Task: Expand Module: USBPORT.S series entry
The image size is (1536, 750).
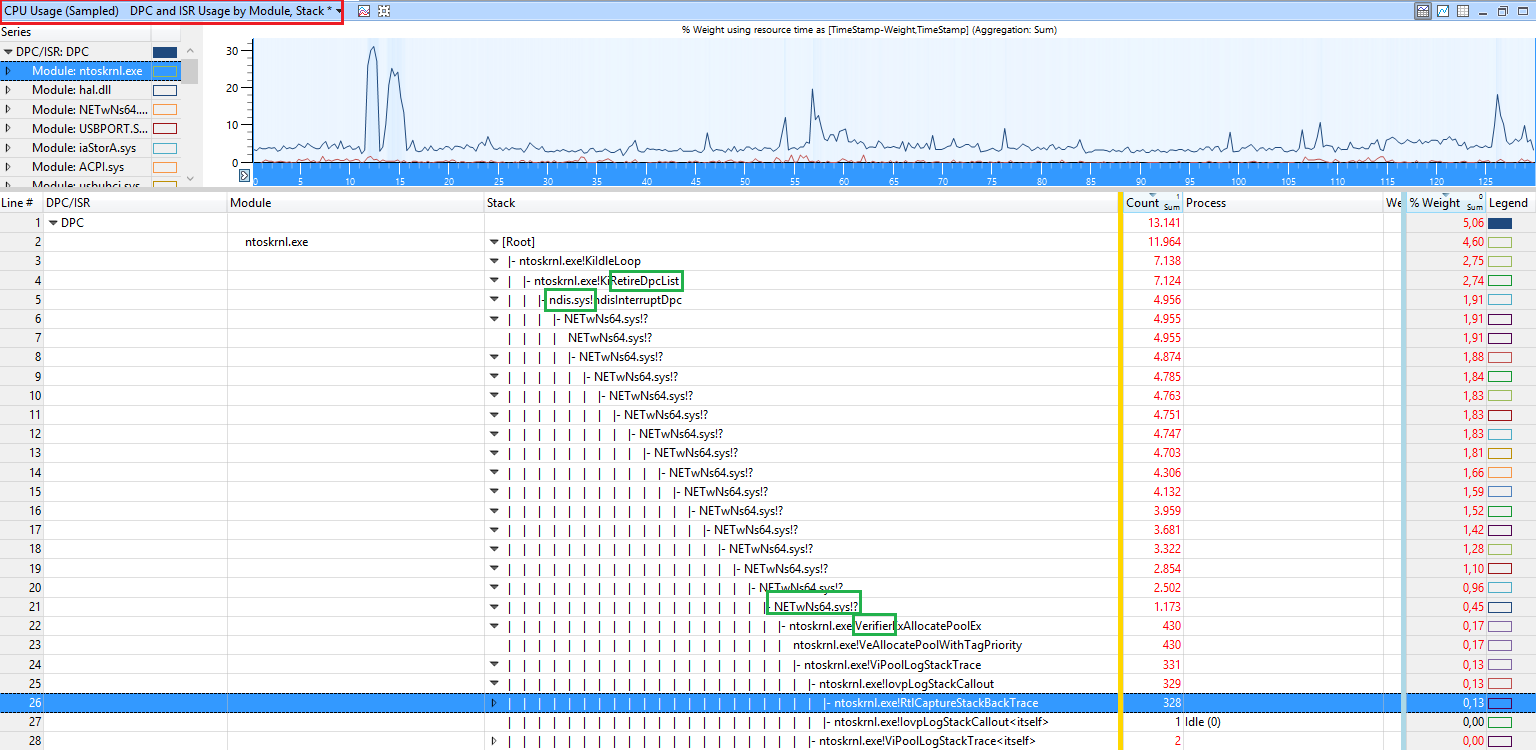Action: click(8, 128)
